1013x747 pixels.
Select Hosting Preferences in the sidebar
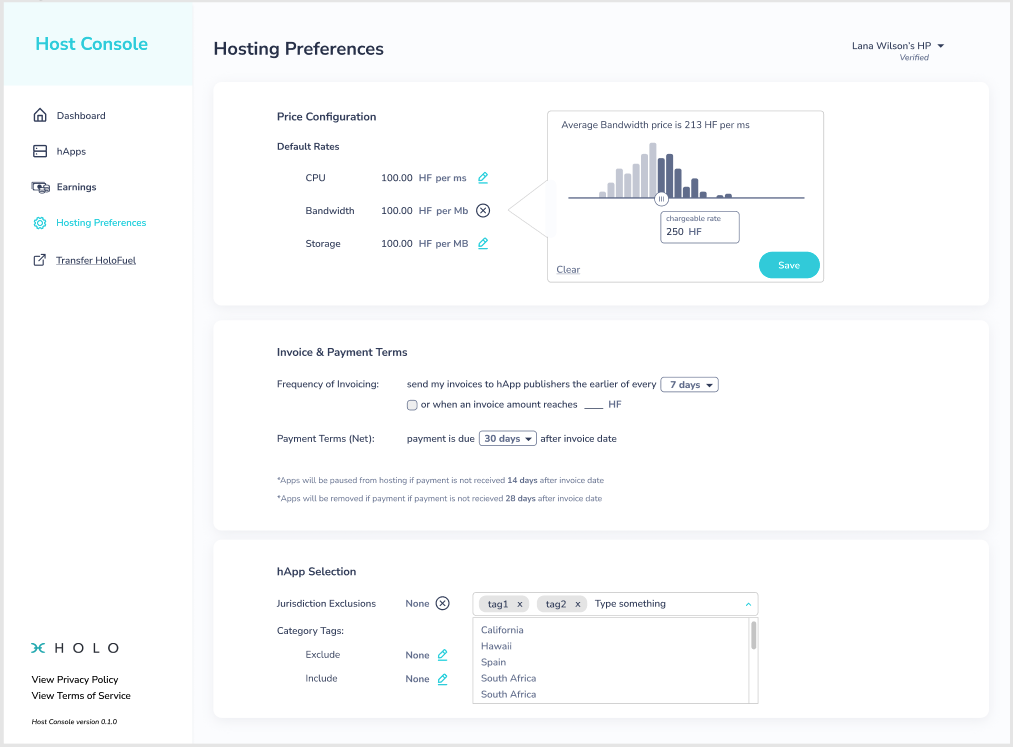101,223
